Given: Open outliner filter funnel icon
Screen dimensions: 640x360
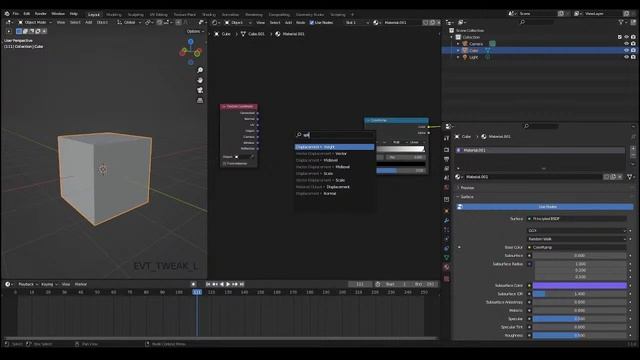Looking at the screenshot, I should [x=621, y=22].
